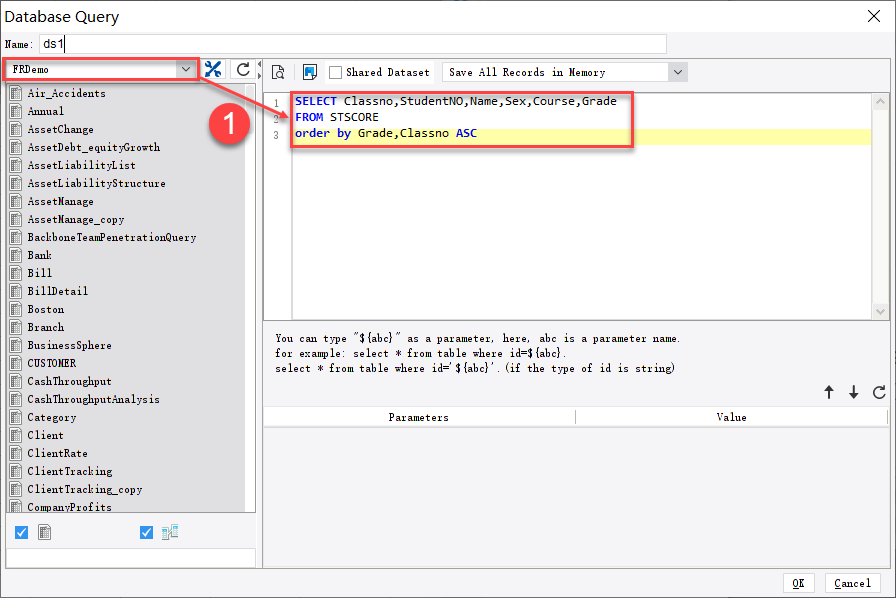The width and height of the screenshot is (896, 598).
Task: Select the SQL parameter wrench tool icon
Action: coord(213,70)
